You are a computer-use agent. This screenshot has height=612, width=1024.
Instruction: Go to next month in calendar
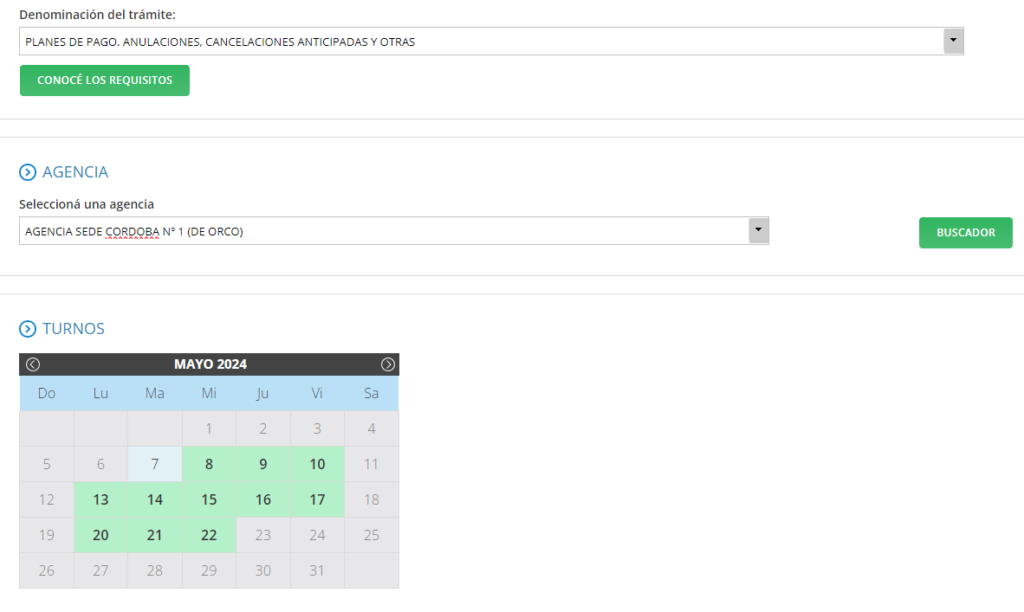(x=388, y=364)
